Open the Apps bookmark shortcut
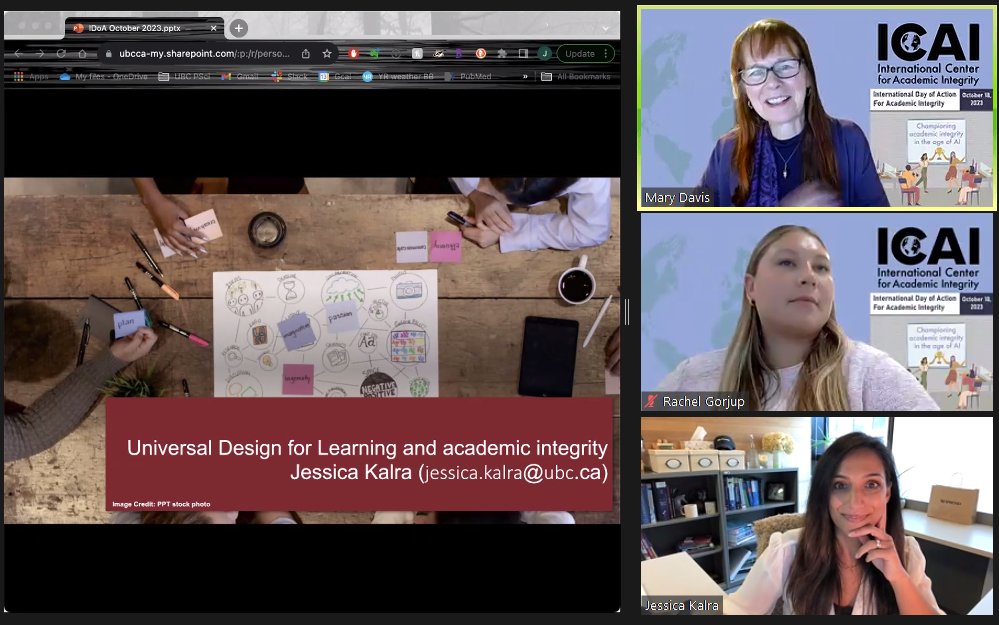This screenshot has width=999, height=625. pyautogui.click(x=31, y=76)
